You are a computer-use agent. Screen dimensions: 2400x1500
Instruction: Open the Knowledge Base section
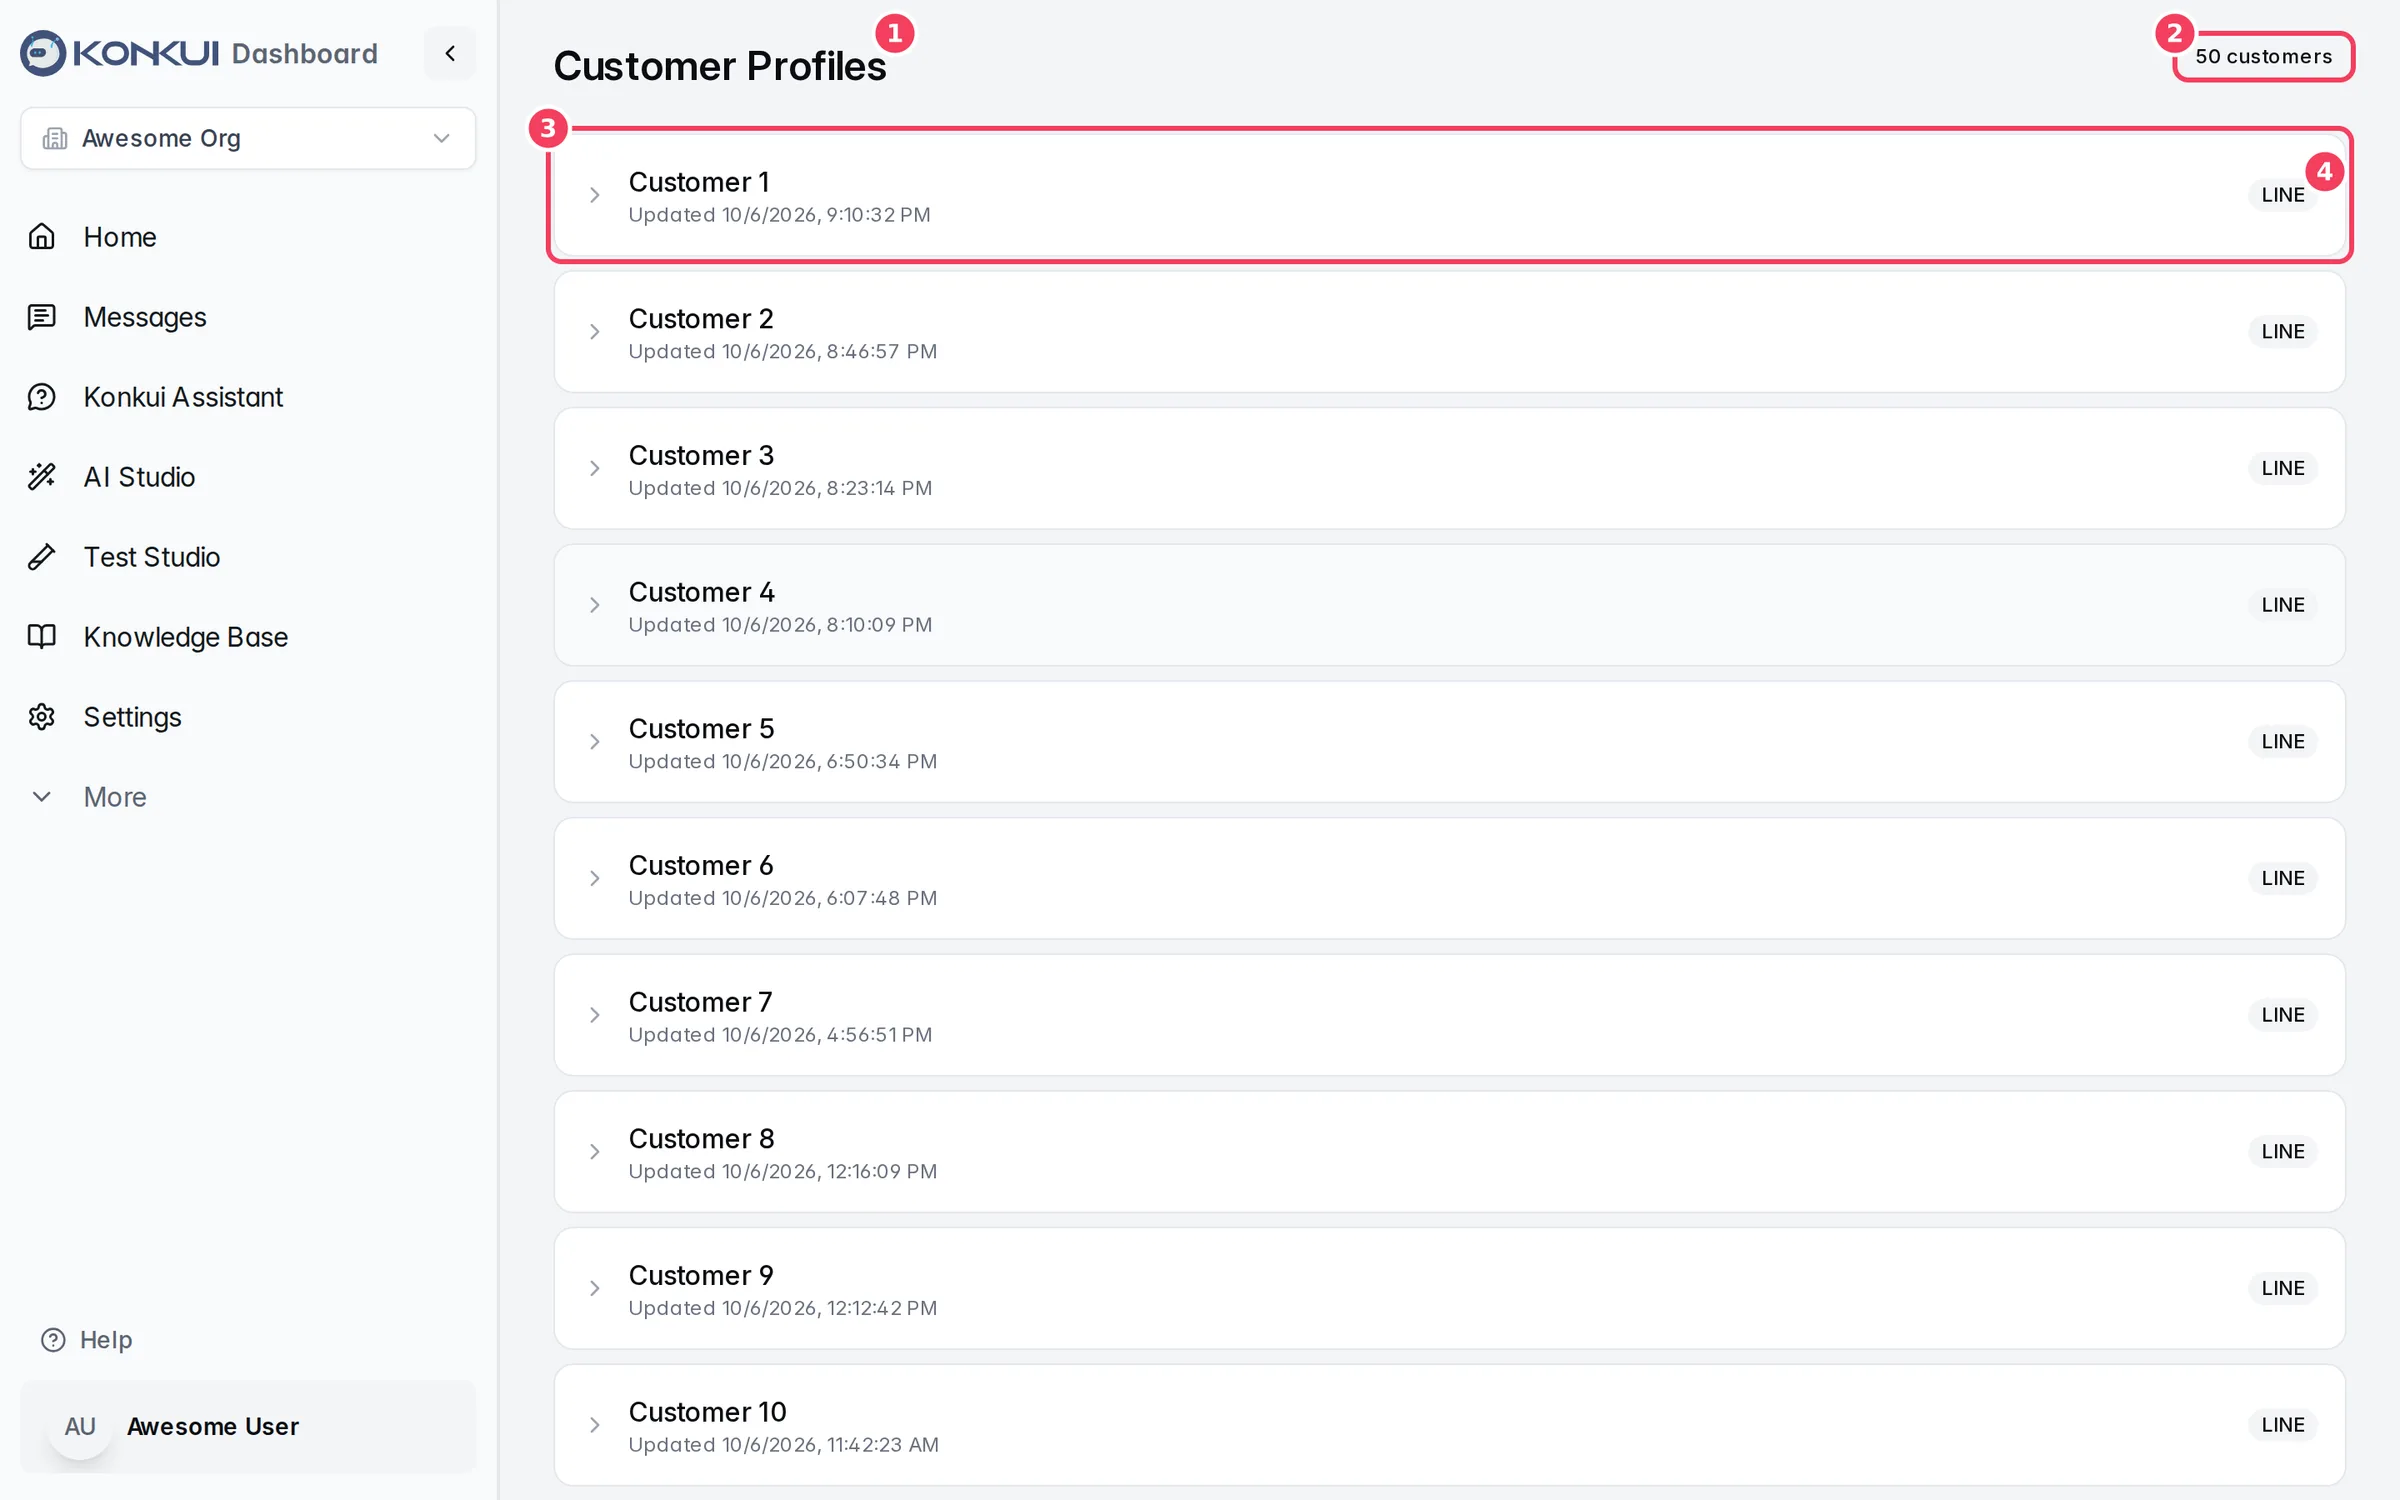185,637
